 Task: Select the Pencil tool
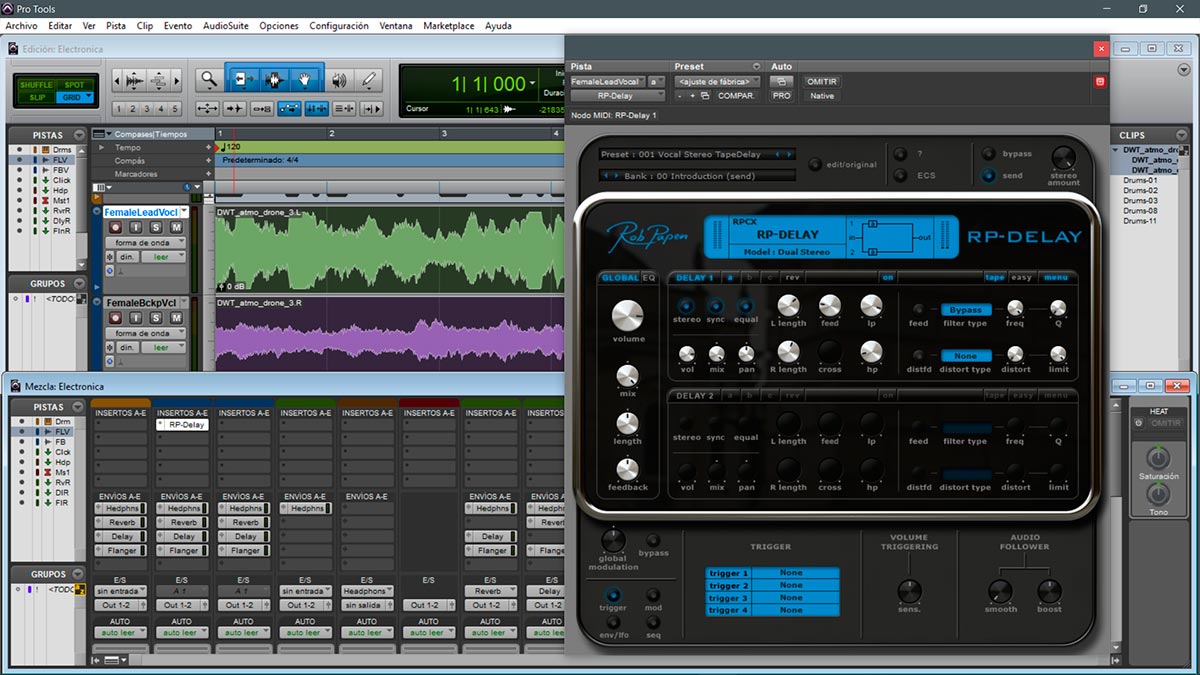pos(369,80)
